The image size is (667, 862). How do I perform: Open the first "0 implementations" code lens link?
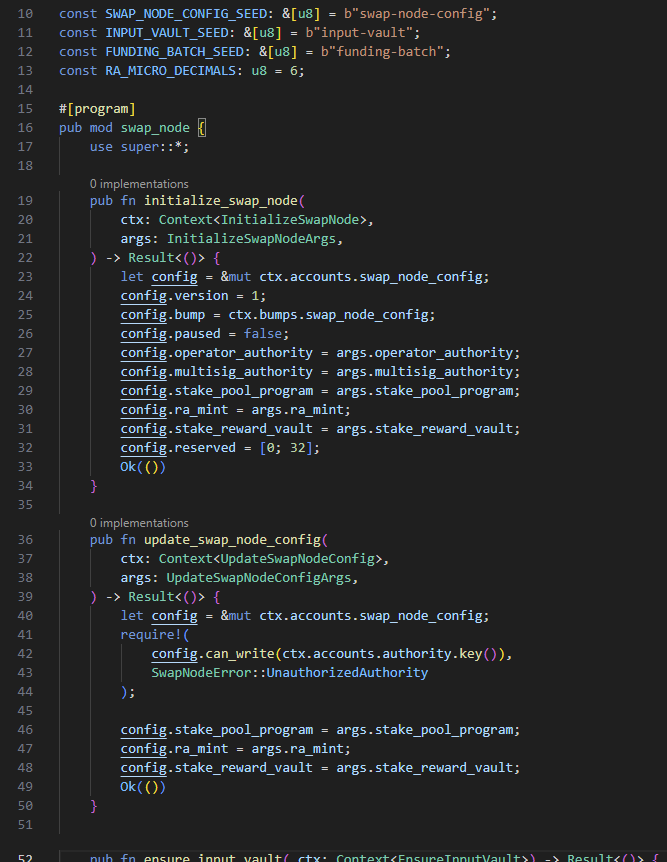(139, 184)
